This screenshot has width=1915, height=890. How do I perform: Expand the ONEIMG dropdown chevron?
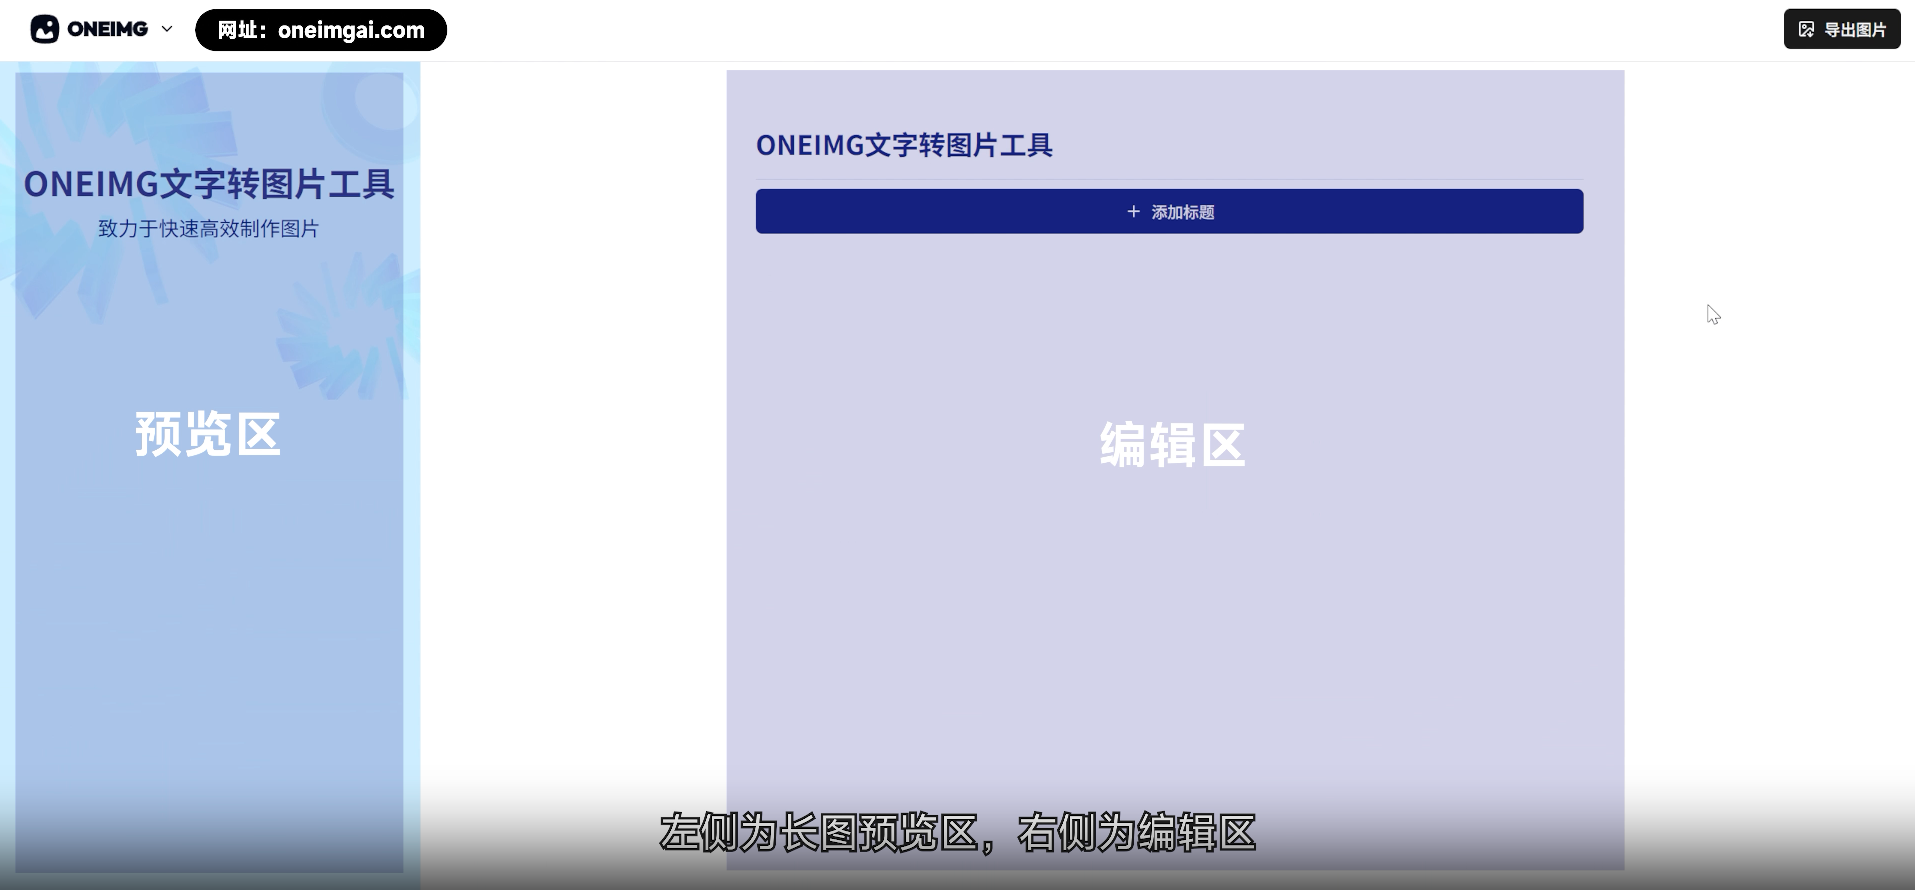(167, 29)
